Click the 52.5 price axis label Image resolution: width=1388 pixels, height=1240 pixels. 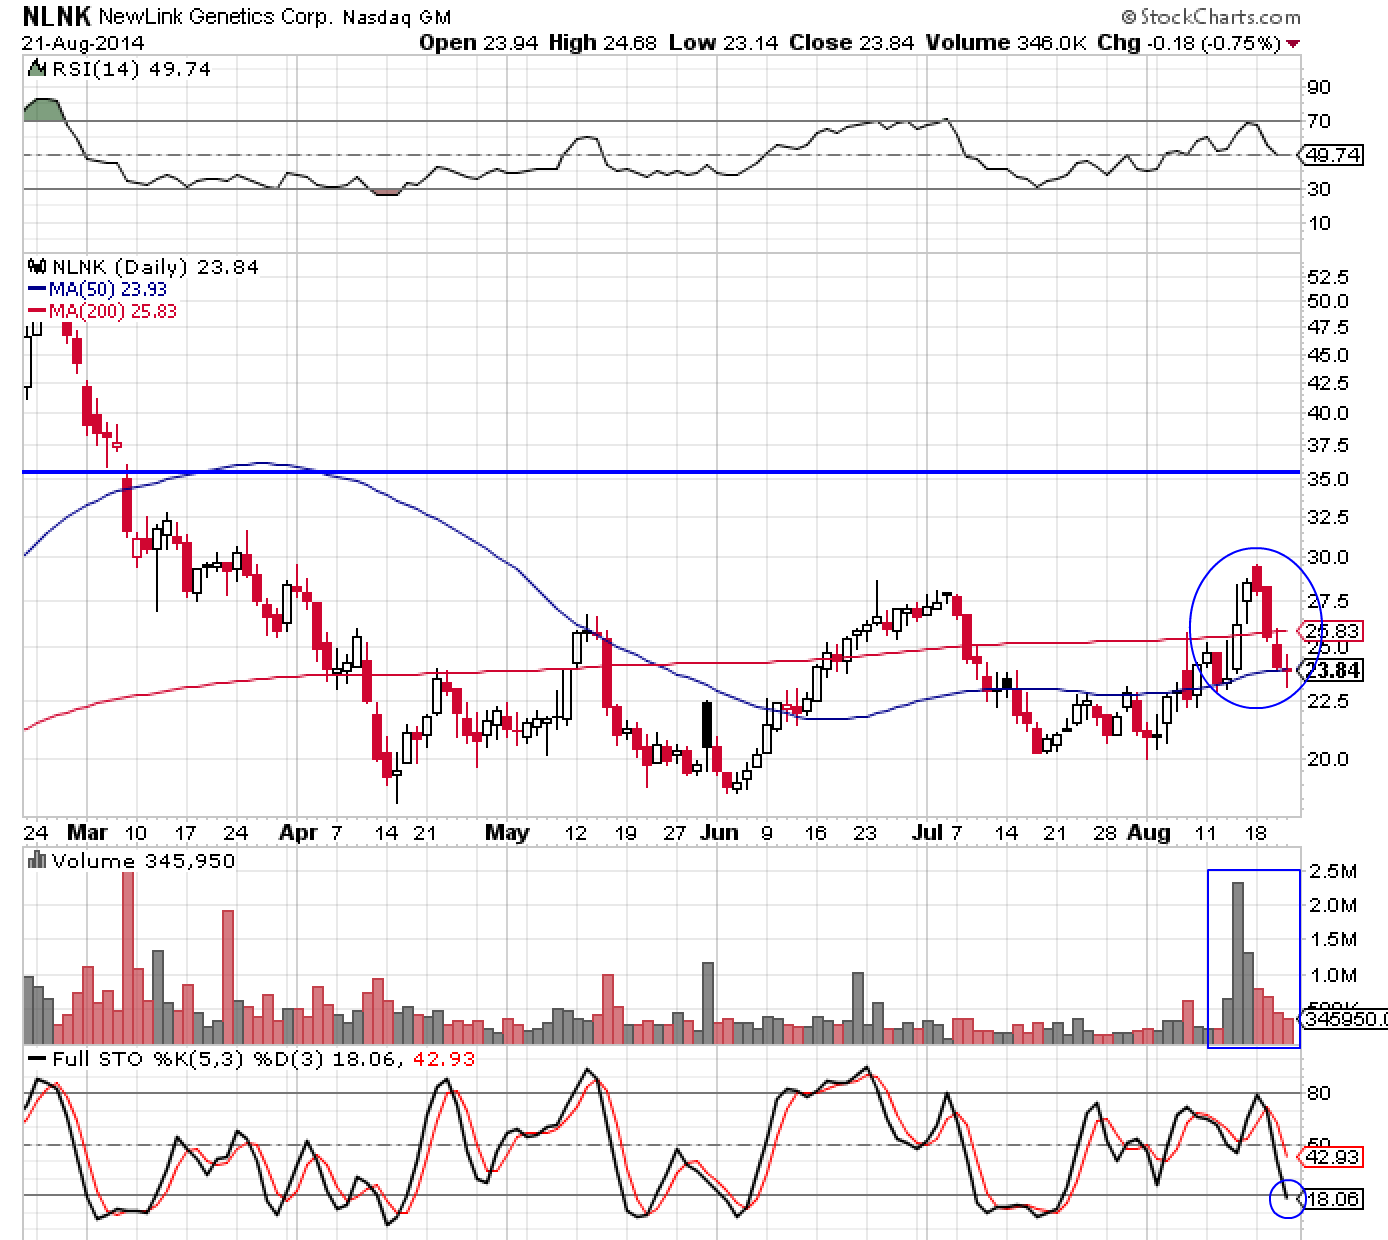pos(1328,277)
